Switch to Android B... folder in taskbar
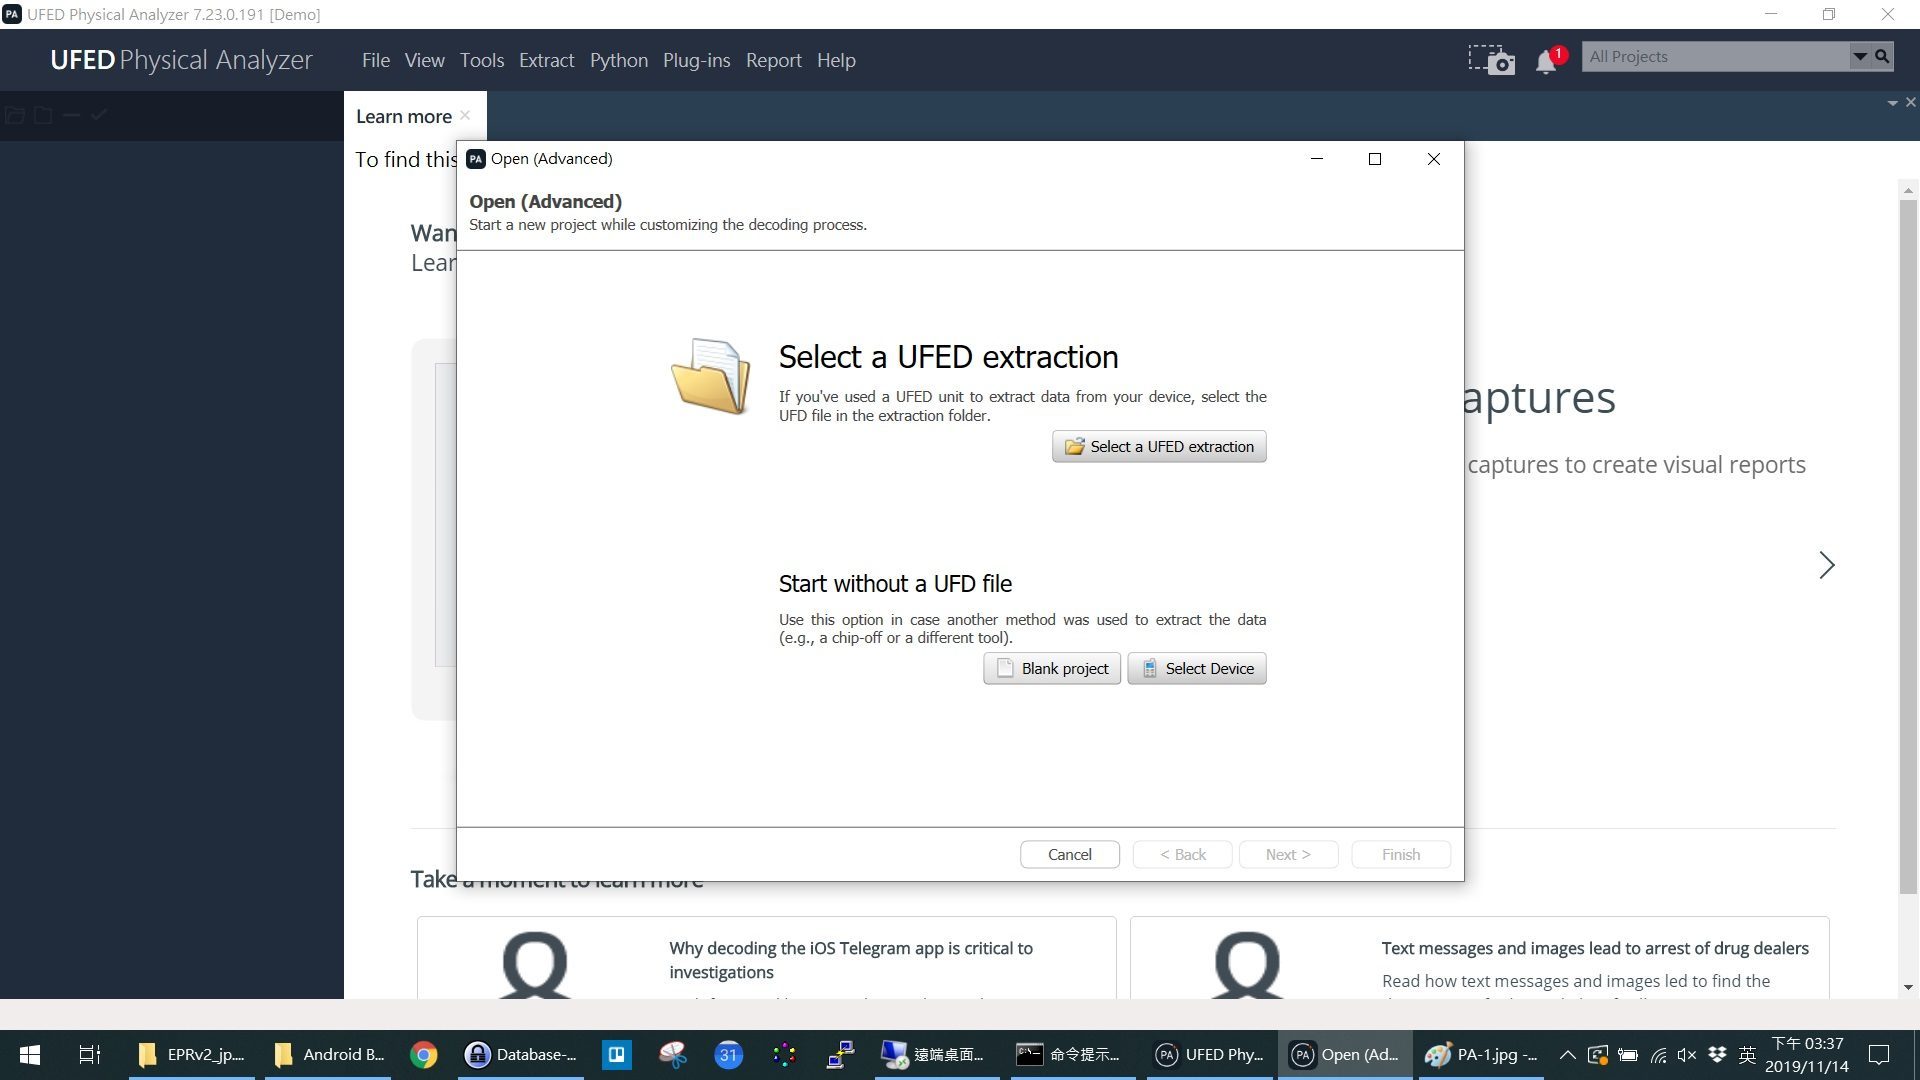 point(329,1055)
